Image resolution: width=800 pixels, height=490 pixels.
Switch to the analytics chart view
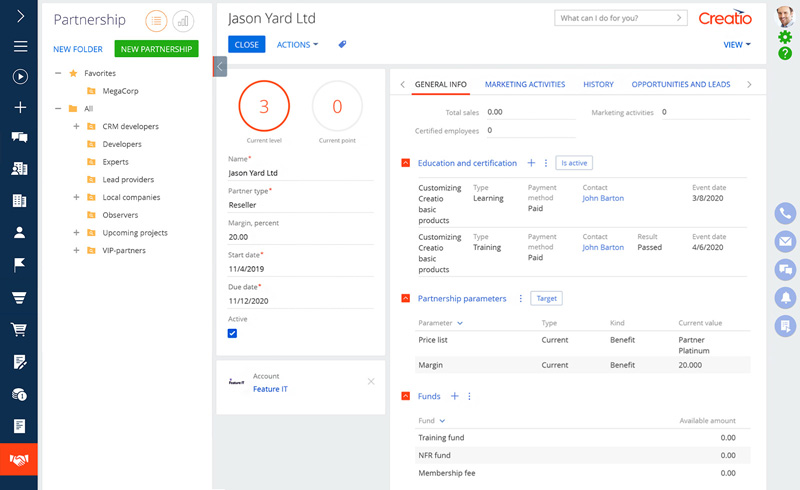pos(183,20)
